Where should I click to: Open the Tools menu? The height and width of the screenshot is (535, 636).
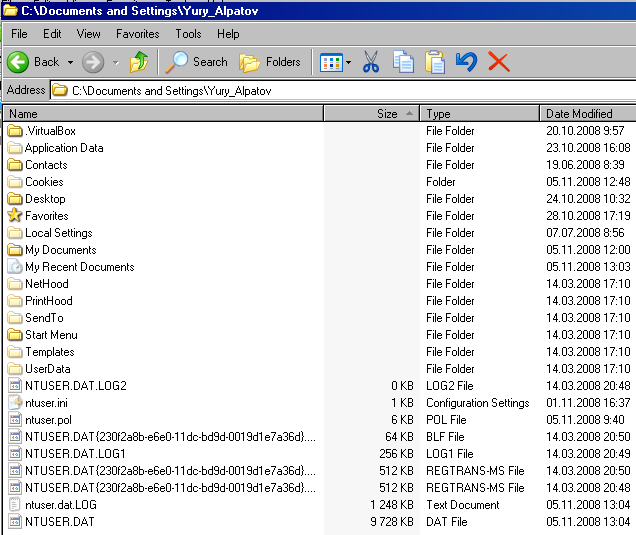coord(188,34)
